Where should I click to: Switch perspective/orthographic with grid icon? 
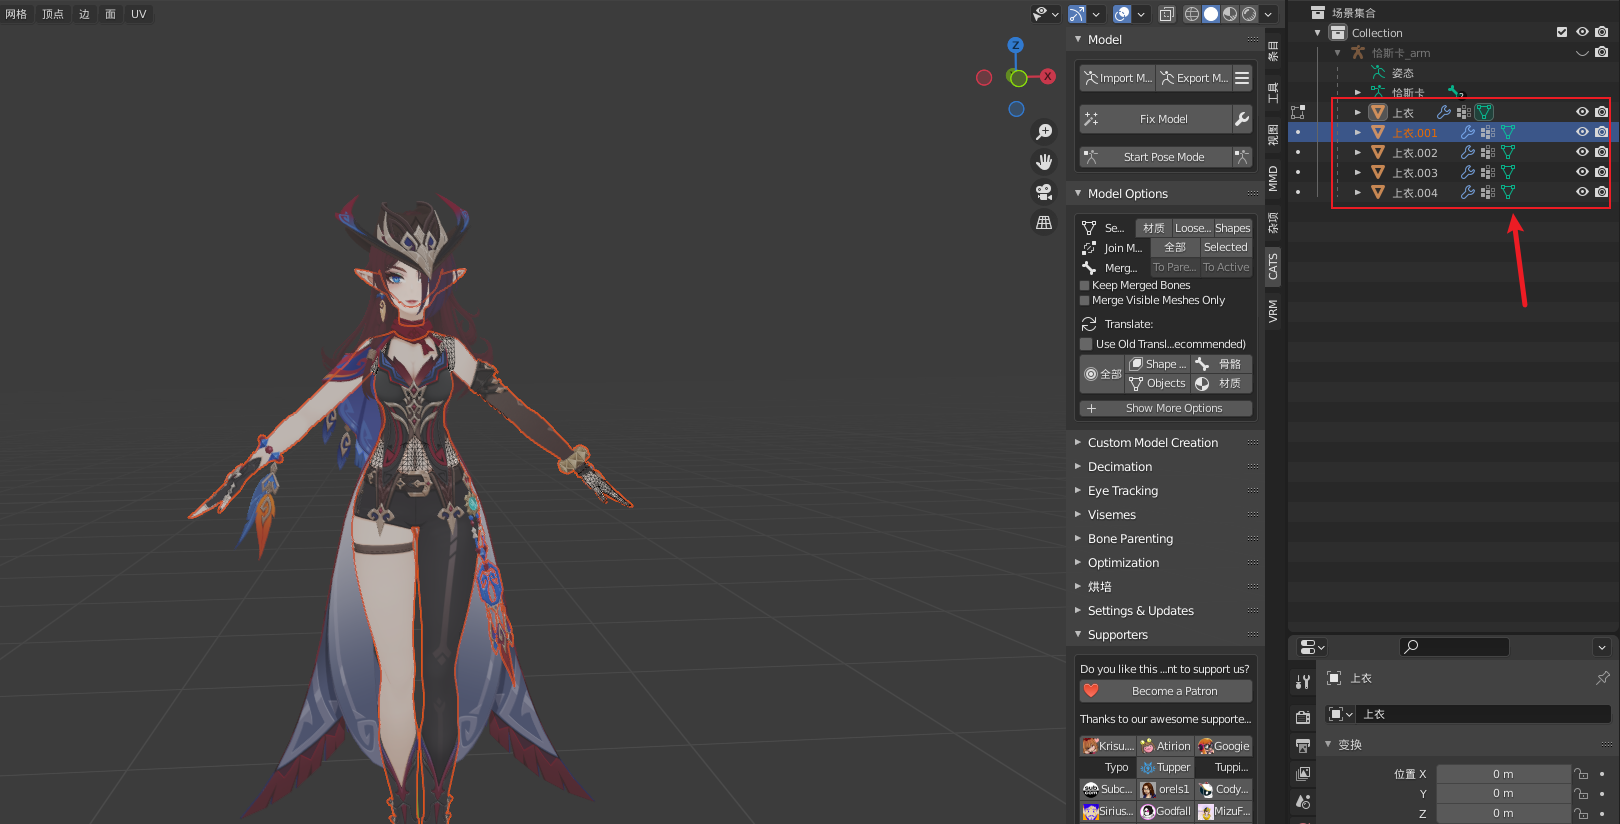[x=1044, y=222]
